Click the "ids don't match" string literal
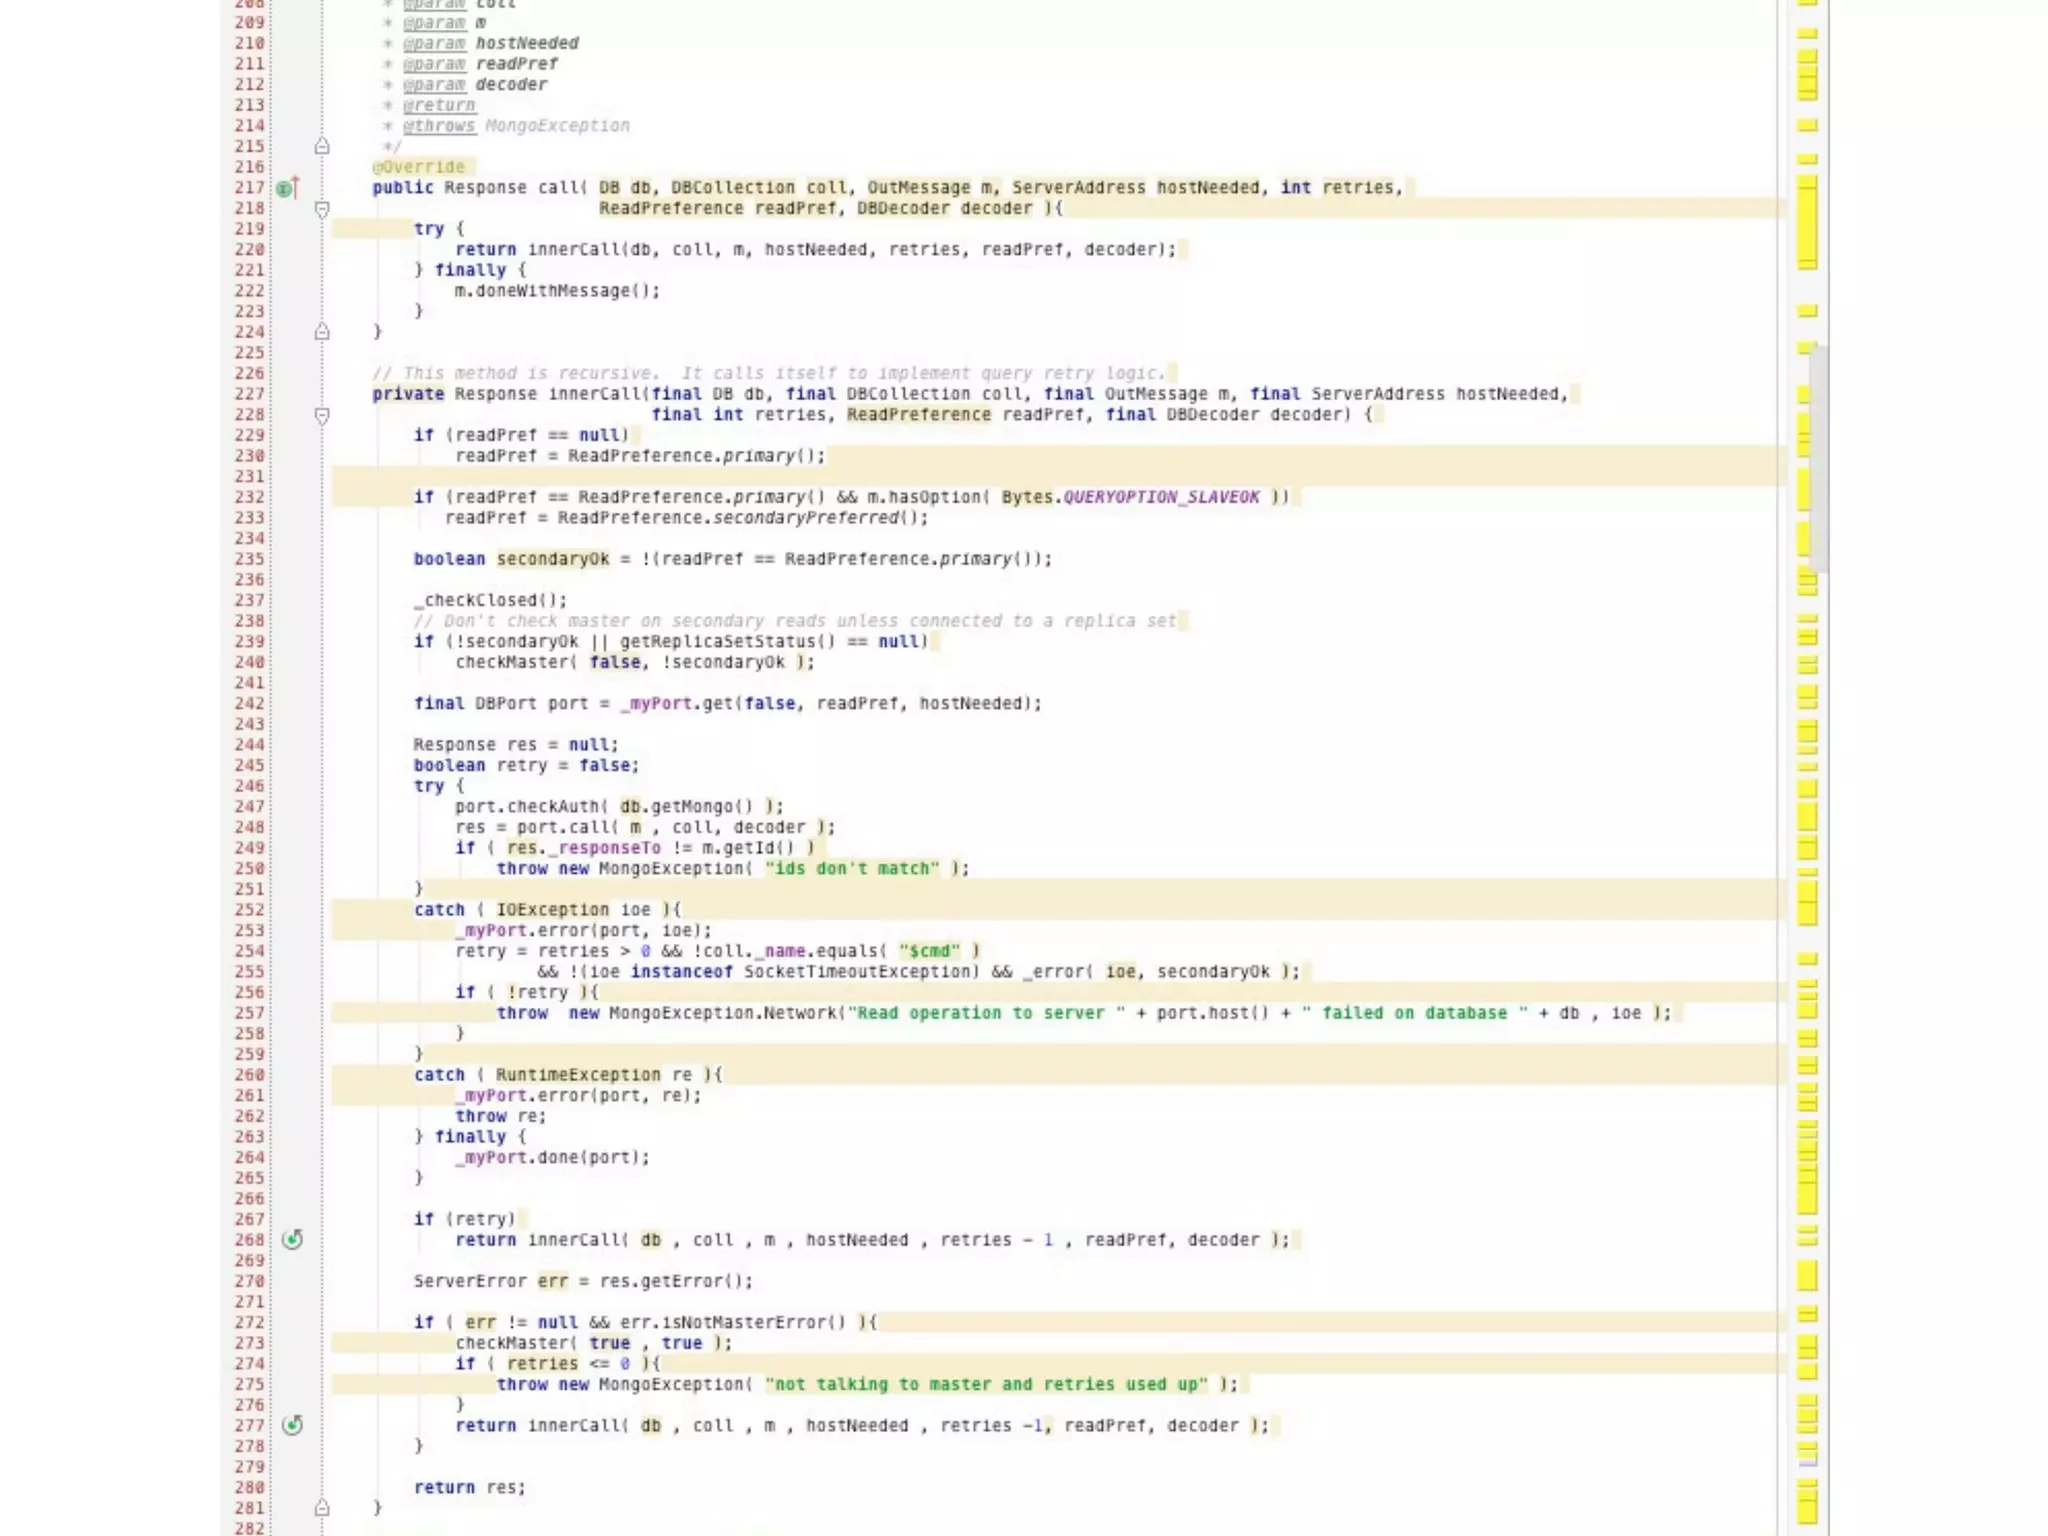This screenshot has width=2048, height=1536. 852,869
